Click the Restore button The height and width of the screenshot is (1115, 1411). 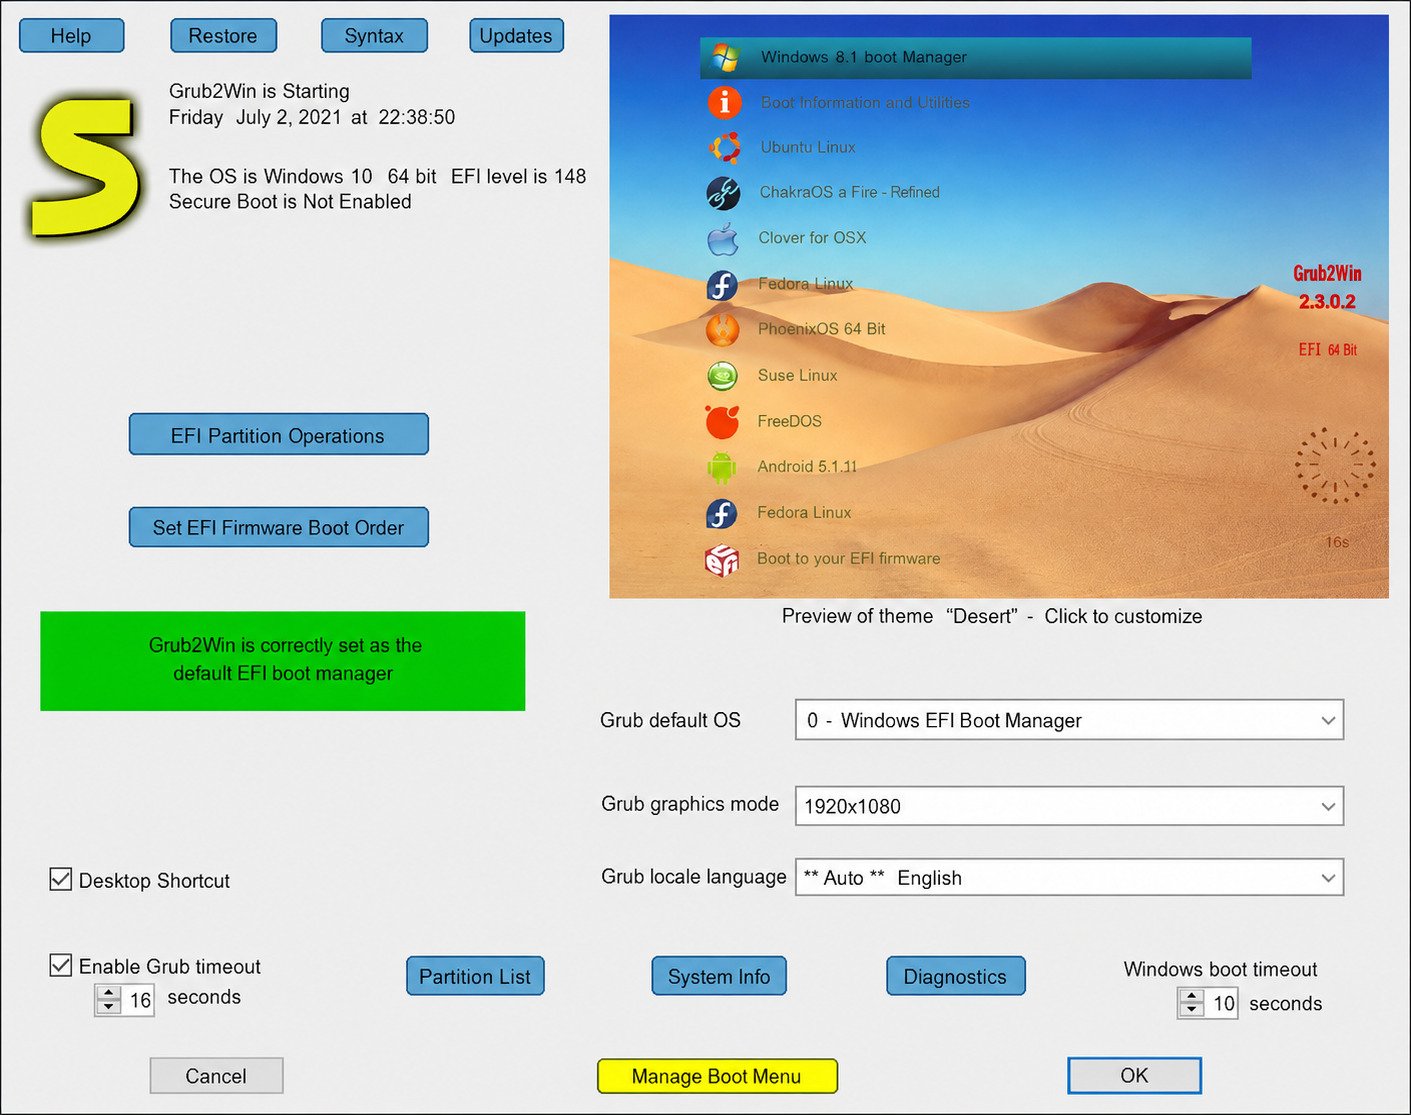[223, 36]
